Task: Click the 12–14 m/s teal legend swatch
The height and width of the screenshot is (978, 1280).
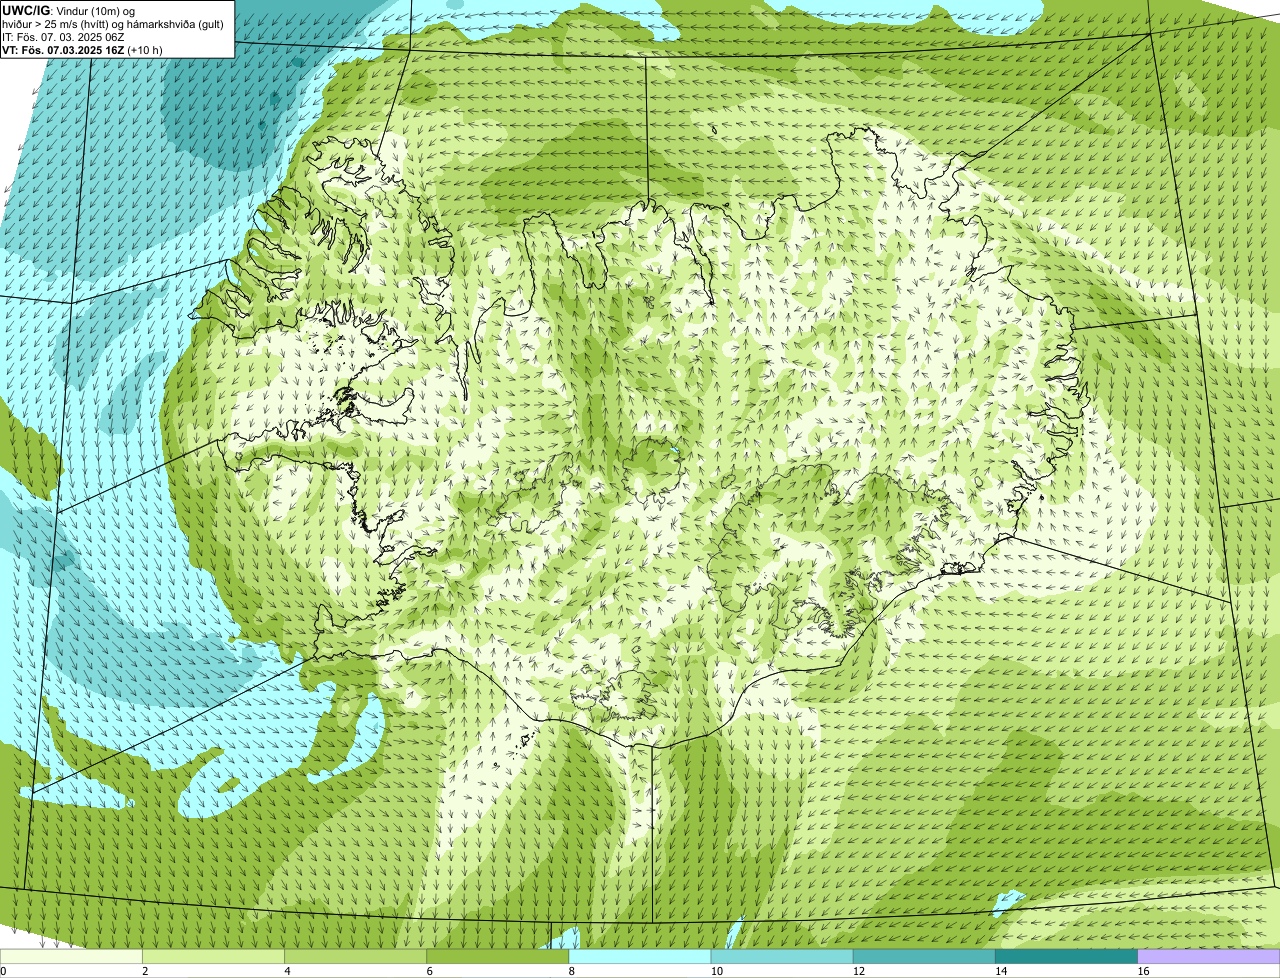Action: coord(924,956)
